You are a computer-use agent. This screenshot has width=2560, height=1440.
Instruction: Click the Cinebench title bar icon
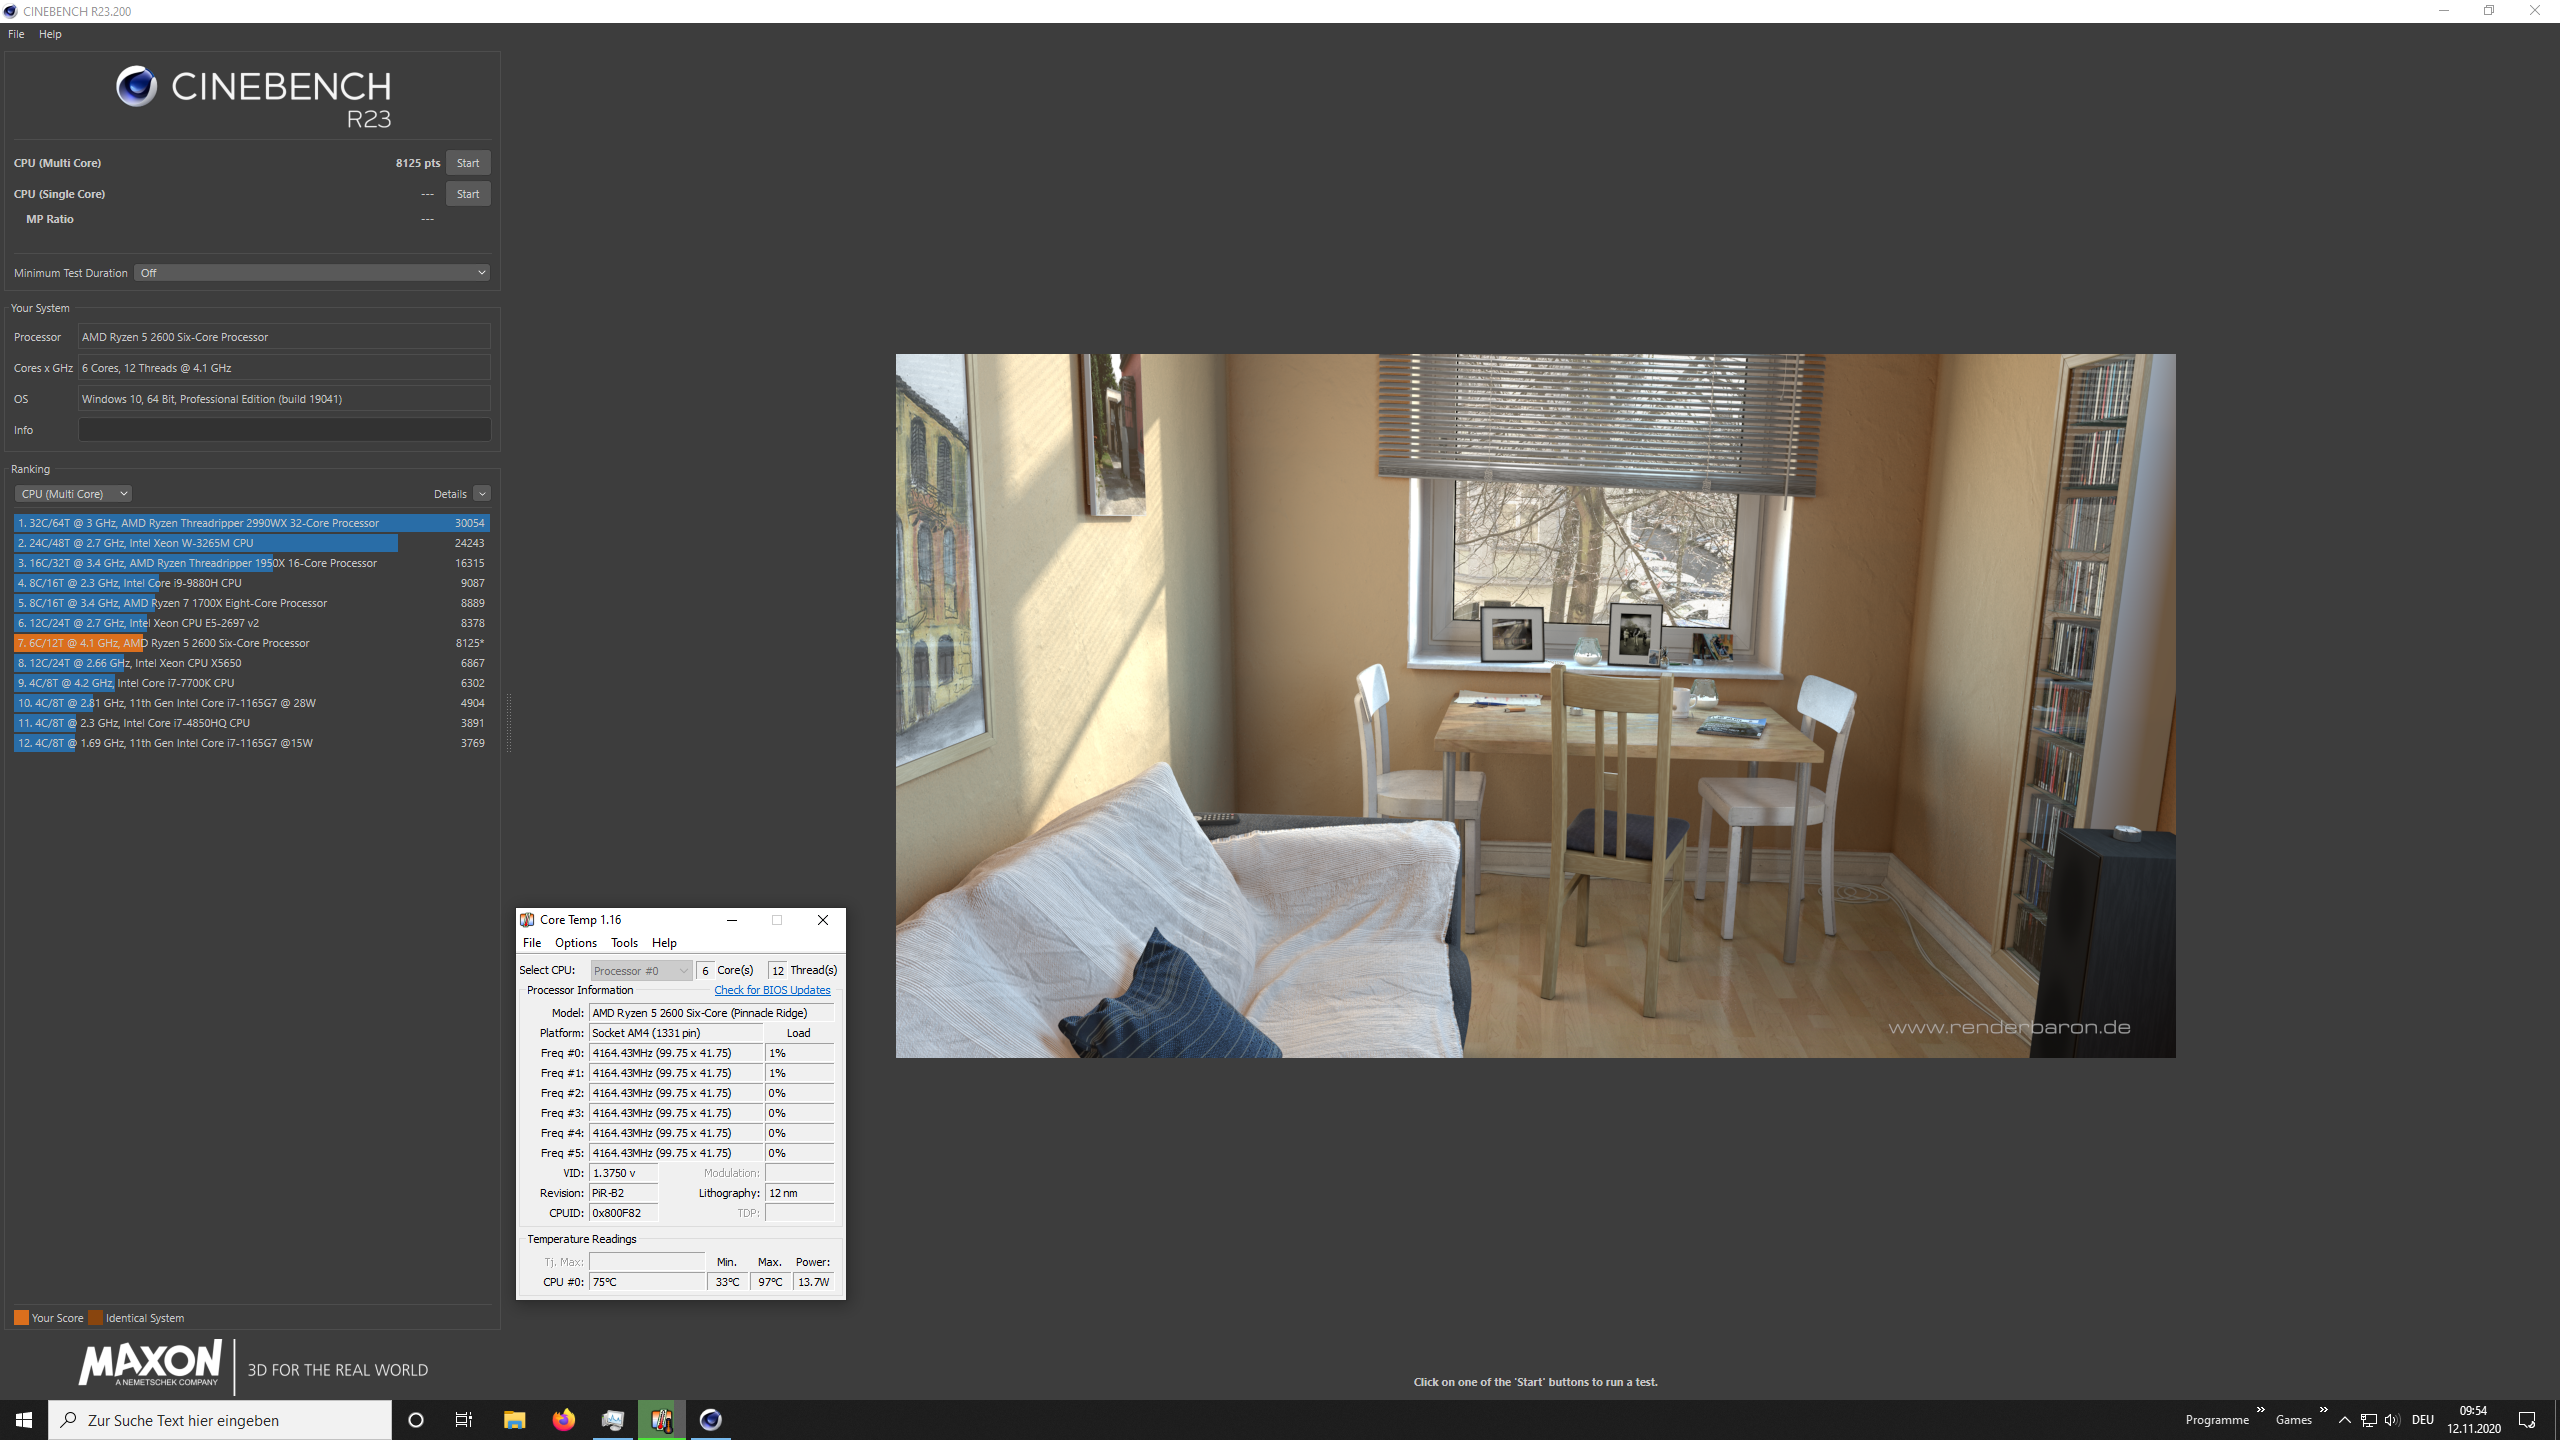(x=11, y=11)
